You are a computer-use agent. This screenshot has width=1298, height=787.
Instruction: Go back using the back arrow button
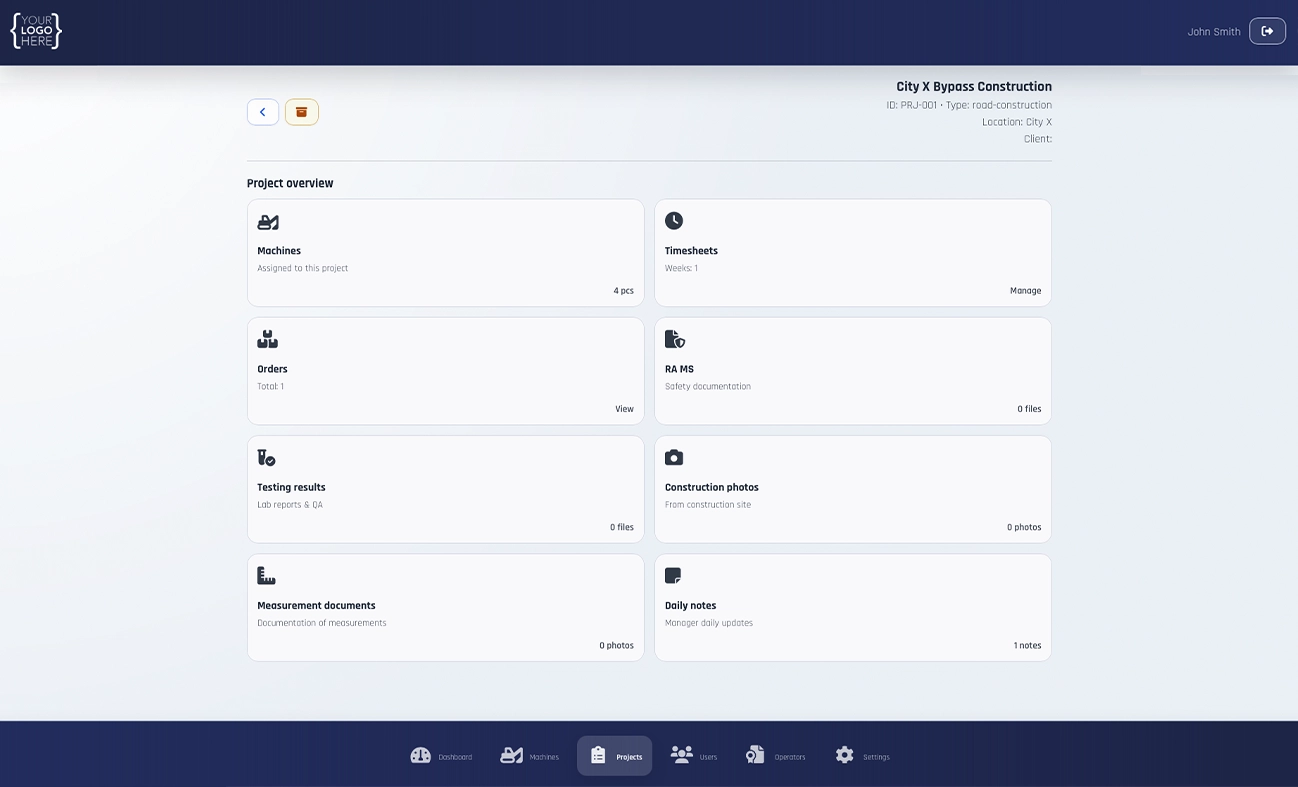click(262, 111)
